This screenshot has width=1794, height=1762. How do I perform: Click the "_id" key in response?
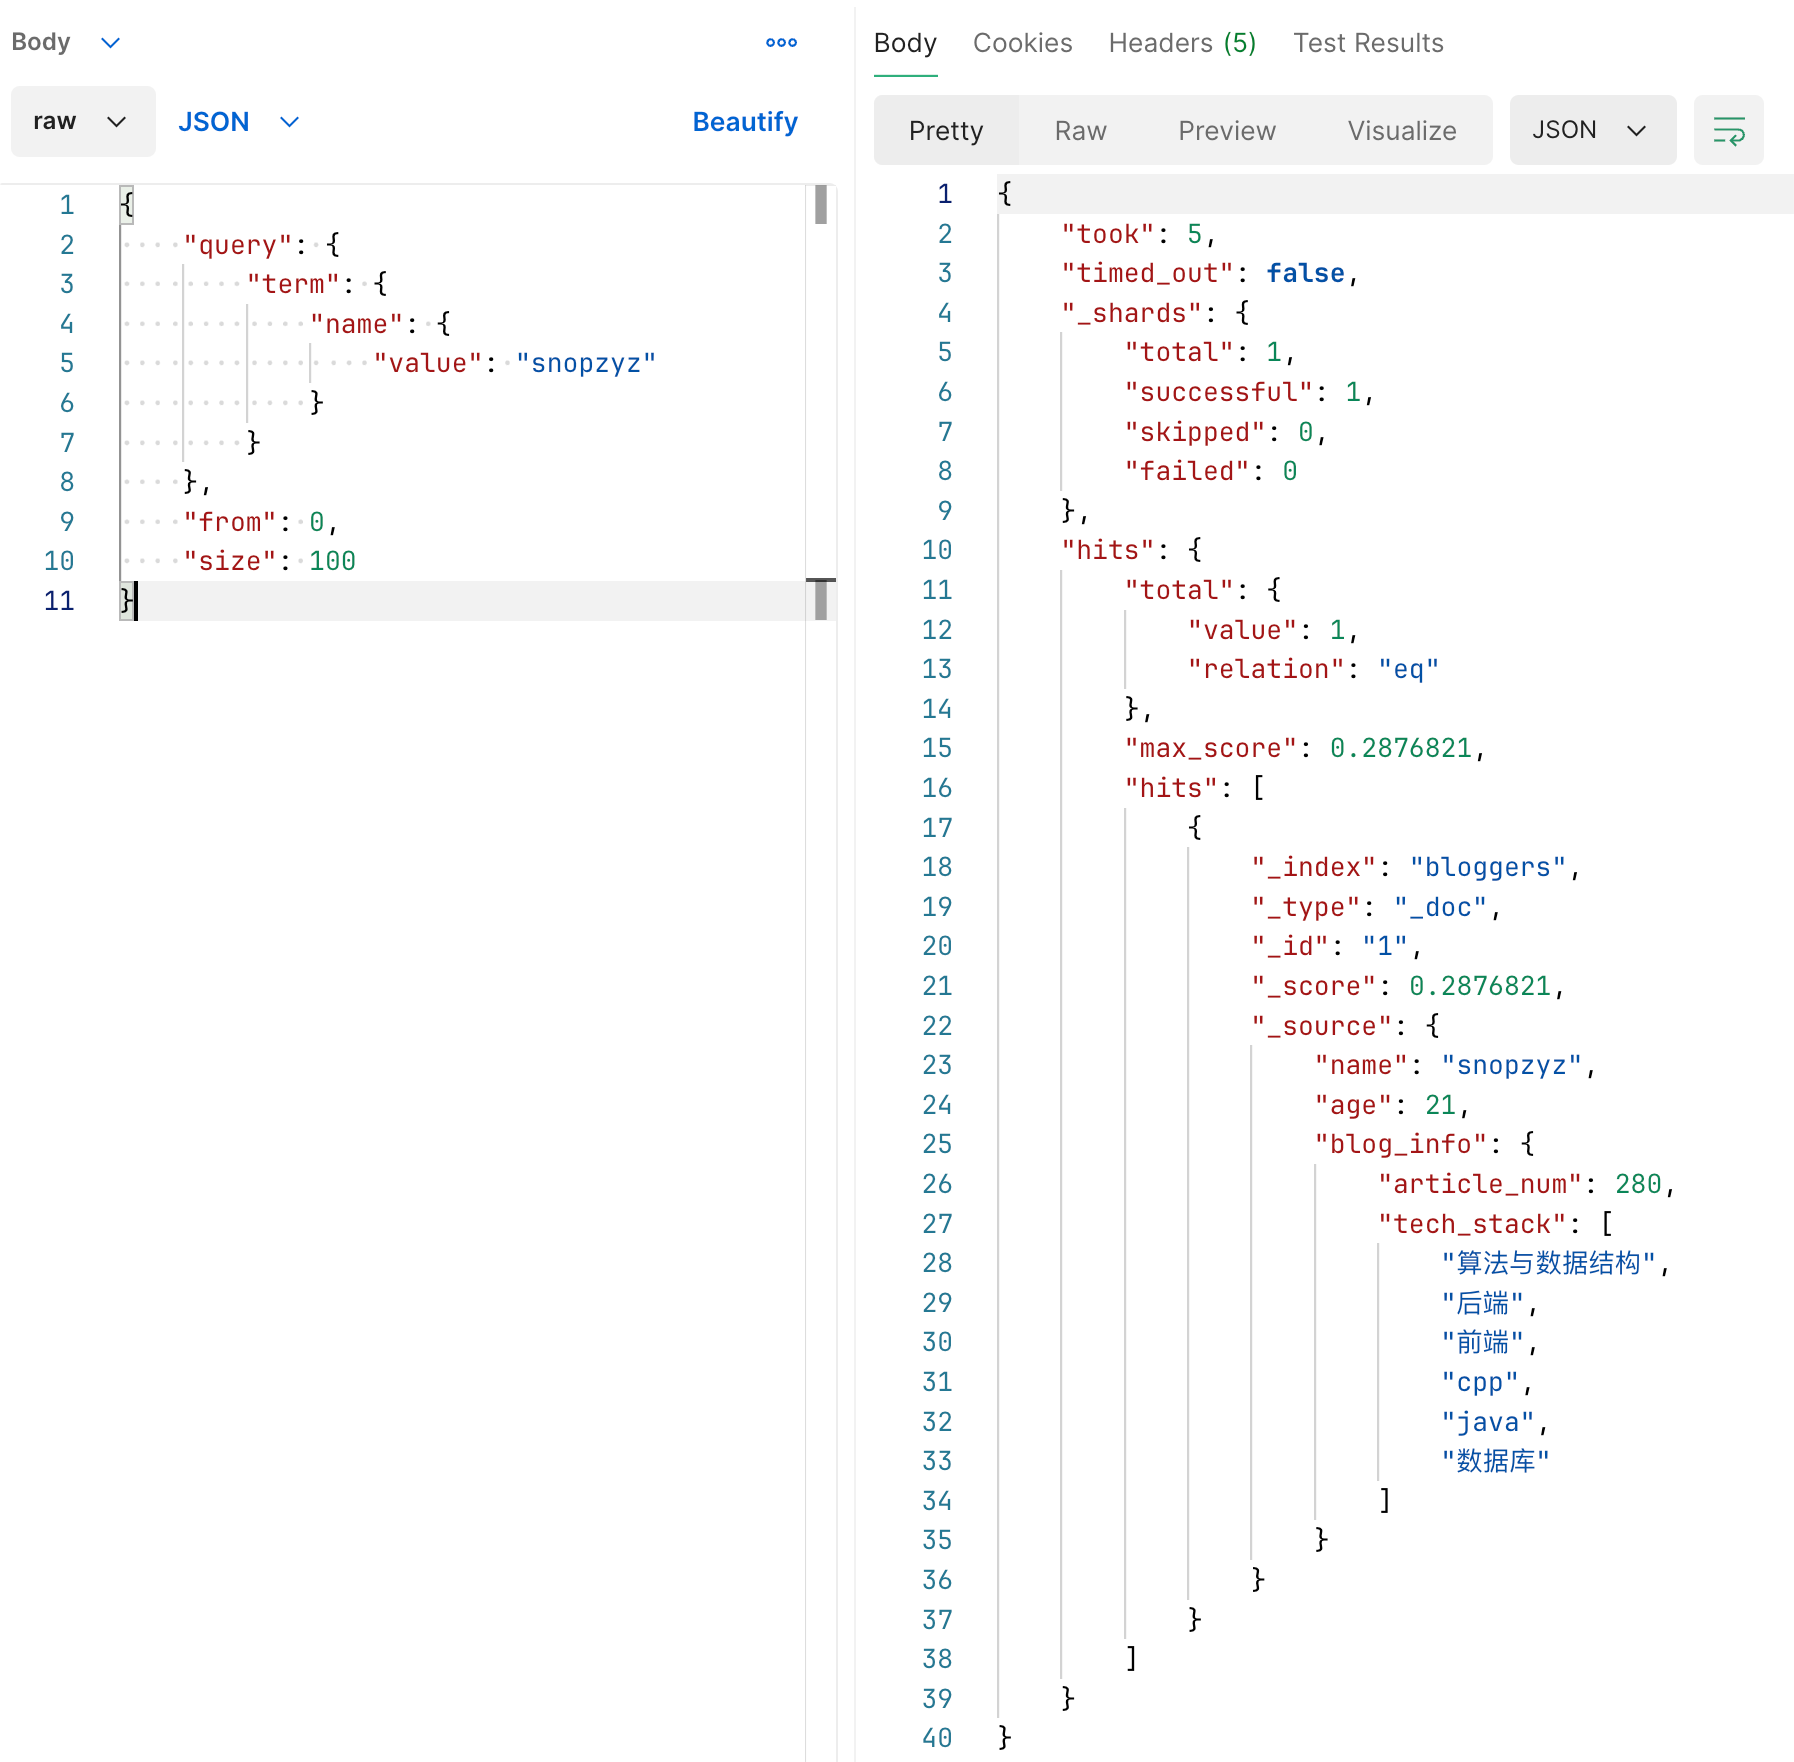[1290, 946]
